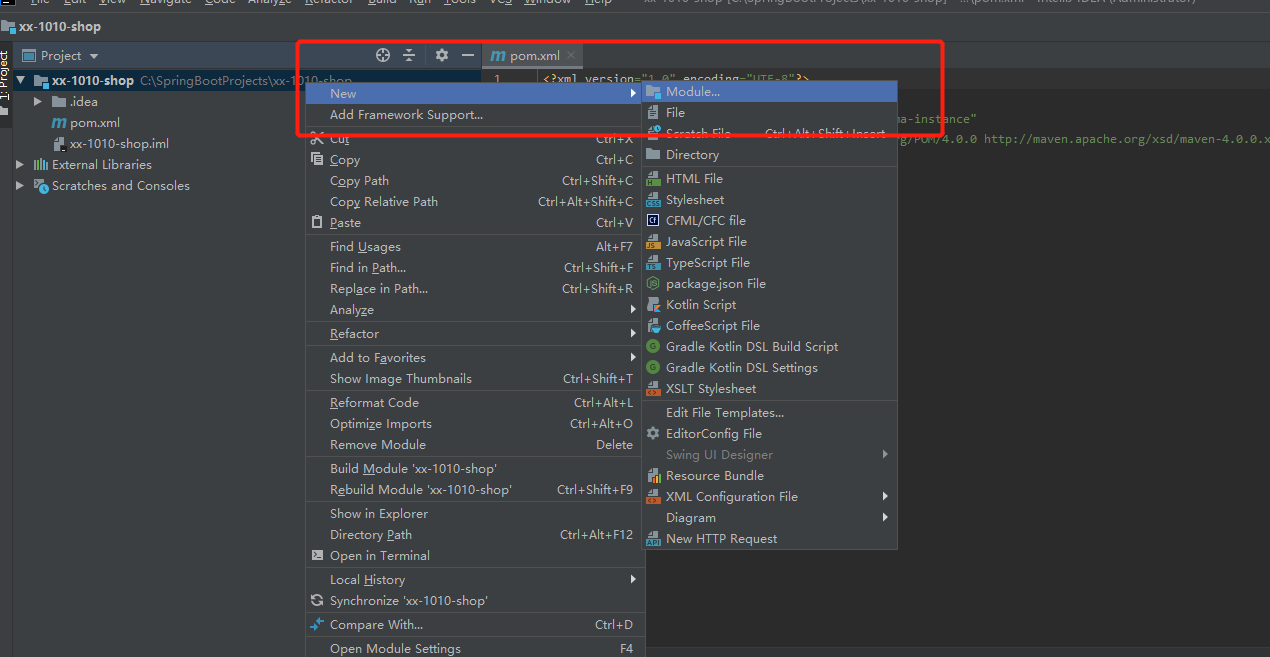Open the Analyze submenu
Screen dimensions: 1270x657
click(474, 309)
